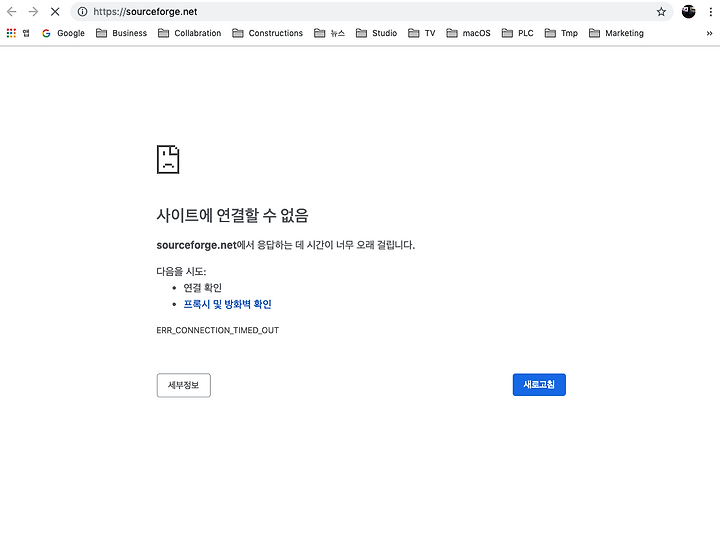This screenshot has width=720, height=535.
Task: Go forward using the forward arrow
Action: (33, 11)
